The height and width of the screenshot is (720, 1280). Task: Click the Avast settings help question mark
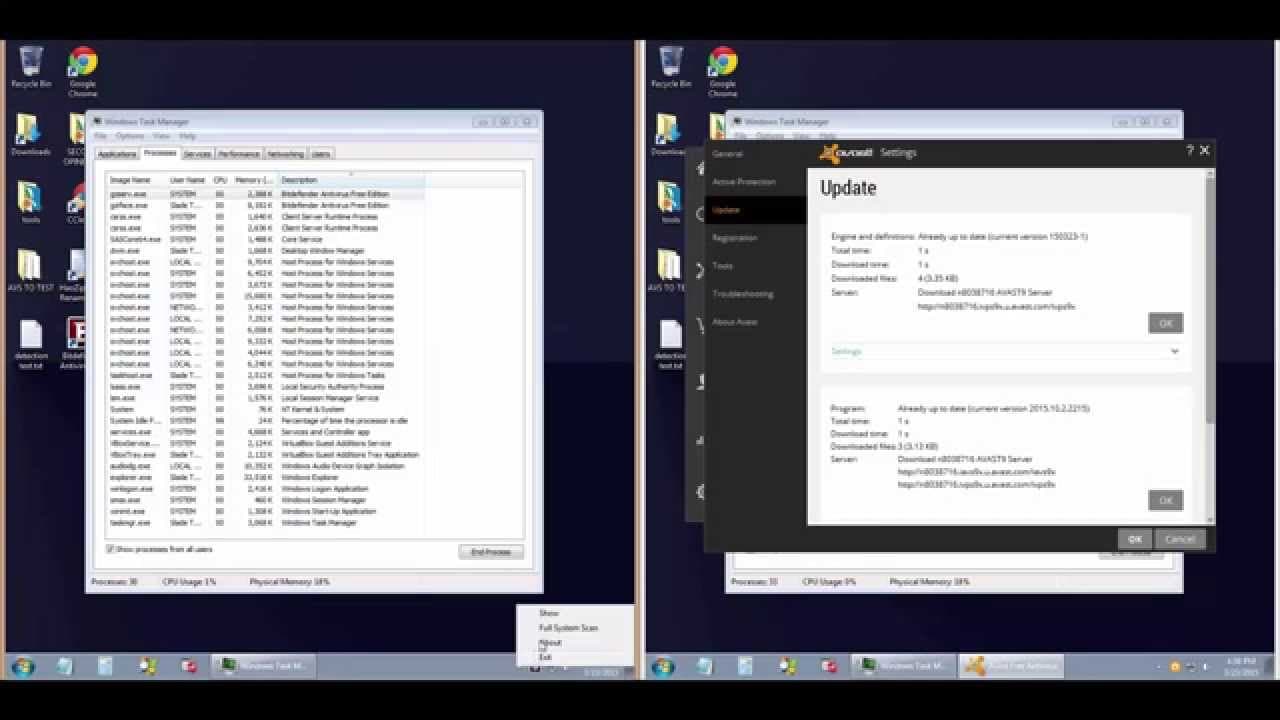click(1189, 151)
